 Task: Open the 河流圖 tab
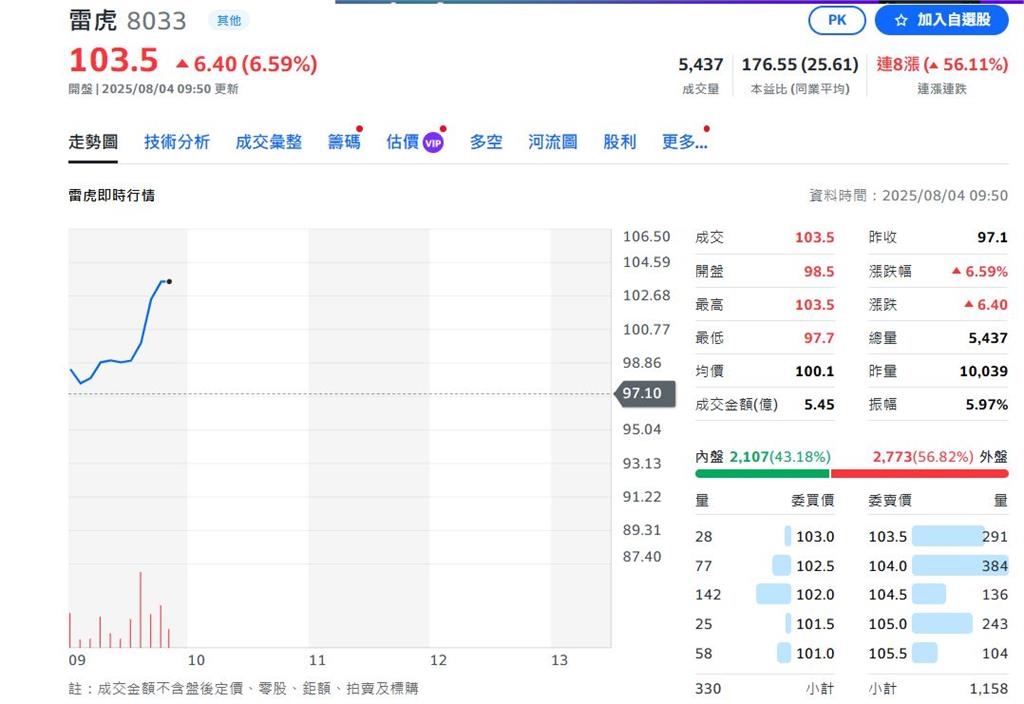tap(551, 142)
